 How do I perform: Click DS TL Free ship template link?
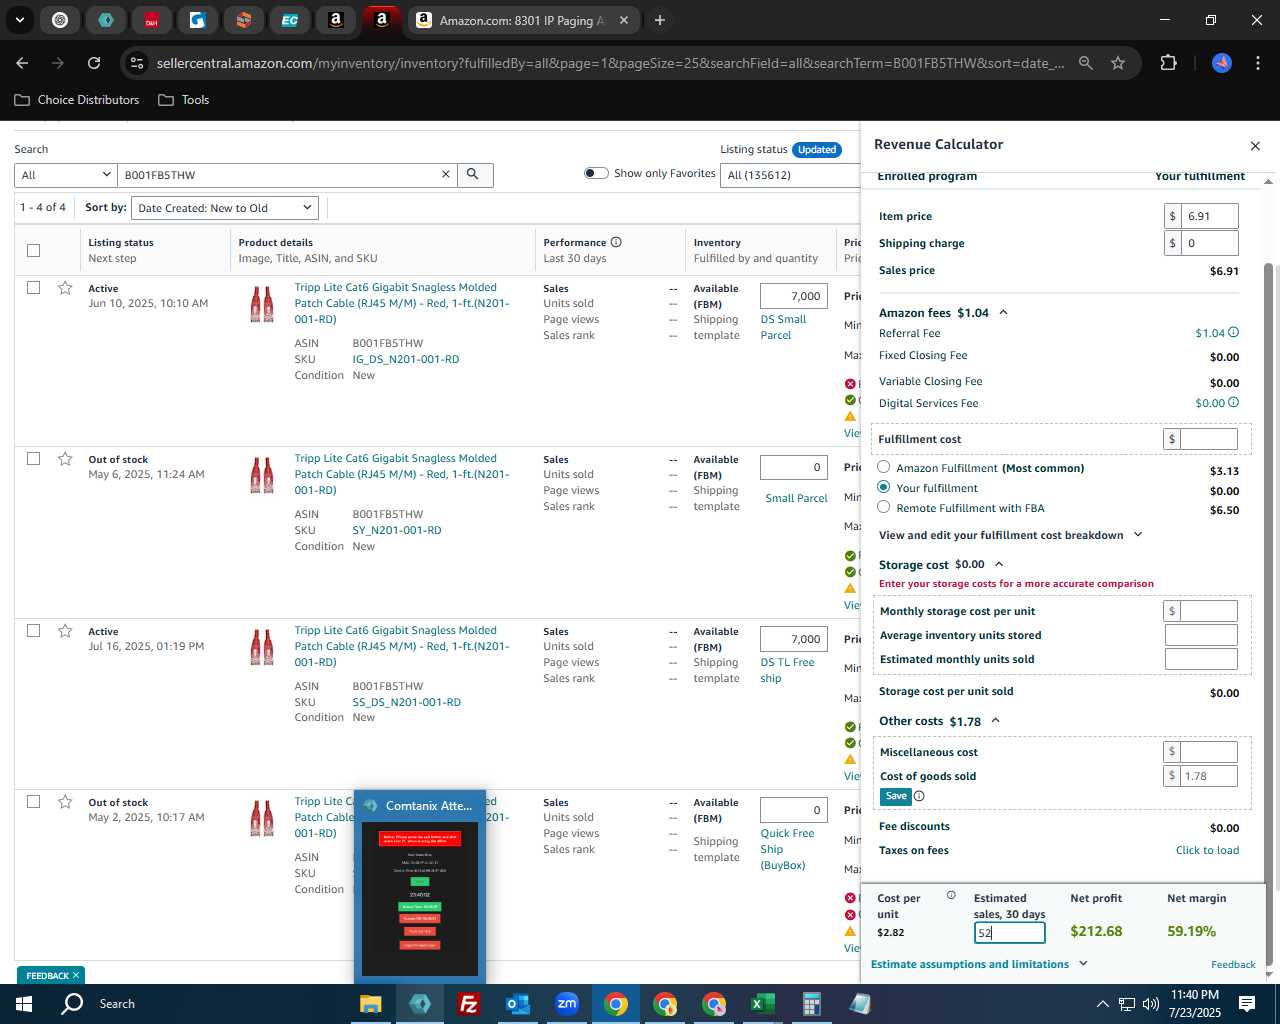click(x=787, y=670)
